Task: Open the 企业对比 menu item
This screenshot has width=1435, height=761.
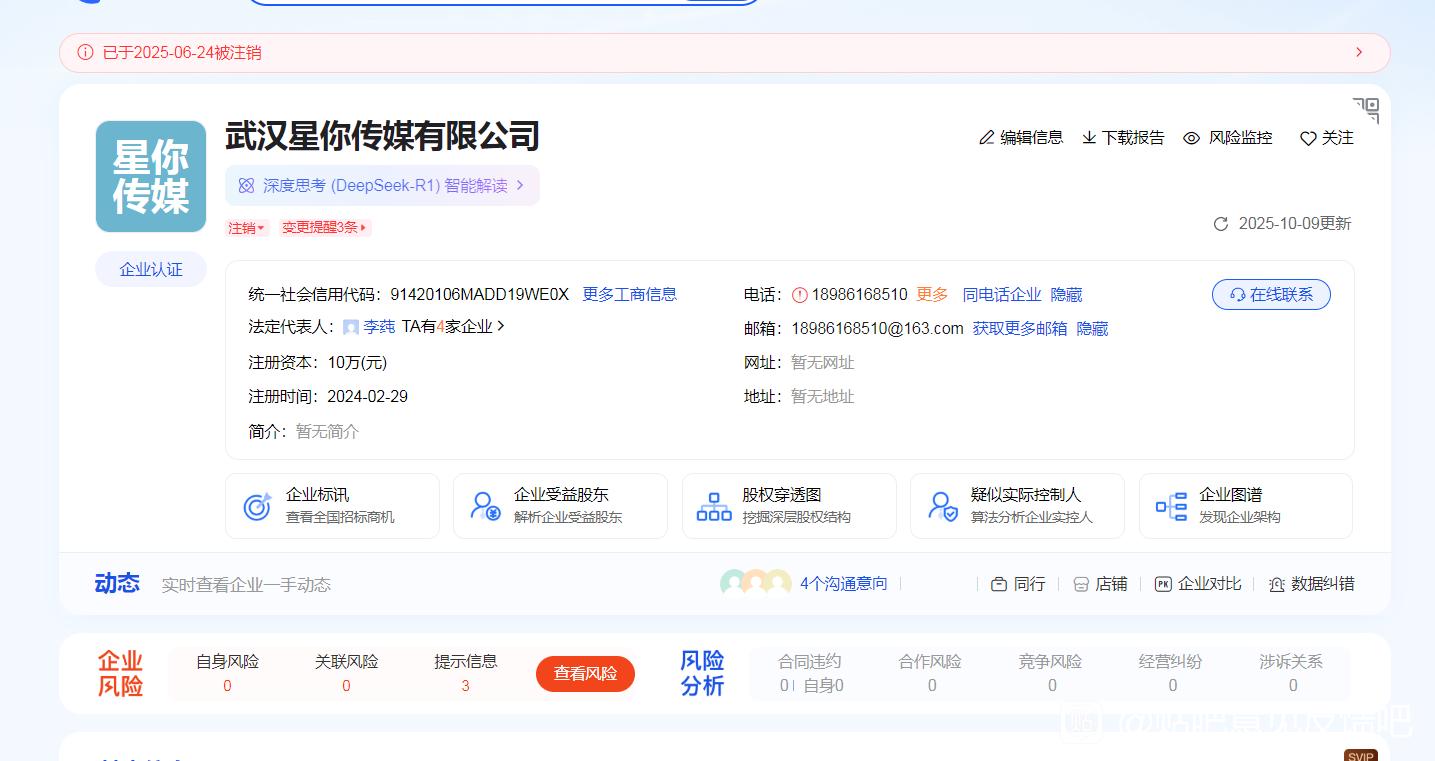Action: (1198, 584)
